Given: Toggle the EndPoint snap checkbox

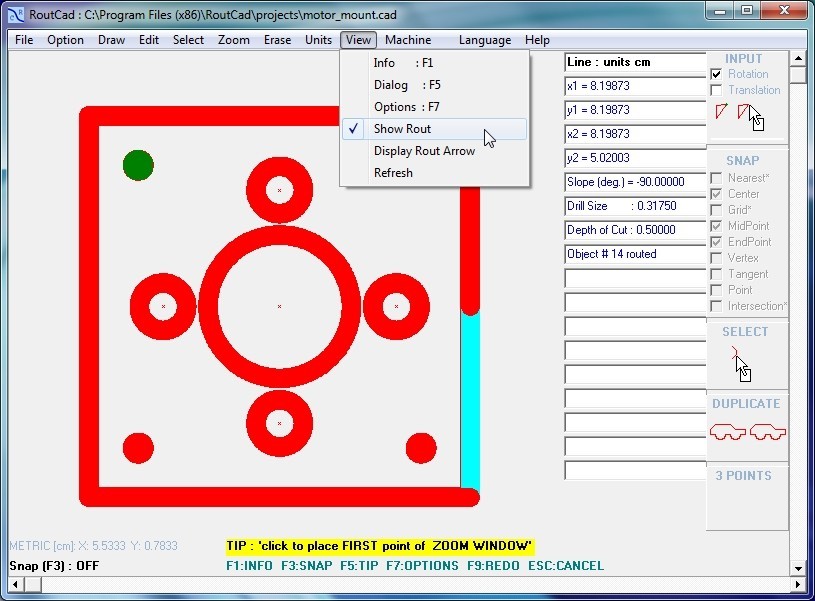Looking at the screenshot, I should (x=716, y=241).
